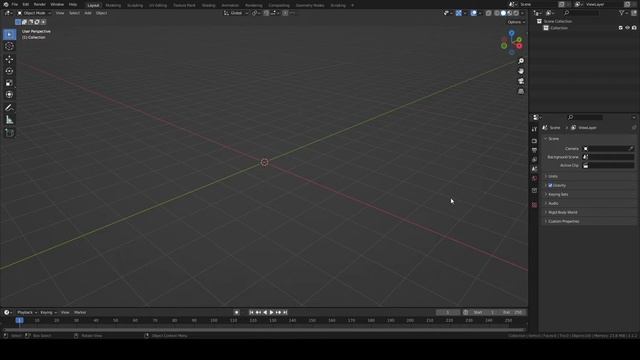This screenshot has width=640, height=360.
Task: Click the timeline End frame field
Action: click(512, 313)
